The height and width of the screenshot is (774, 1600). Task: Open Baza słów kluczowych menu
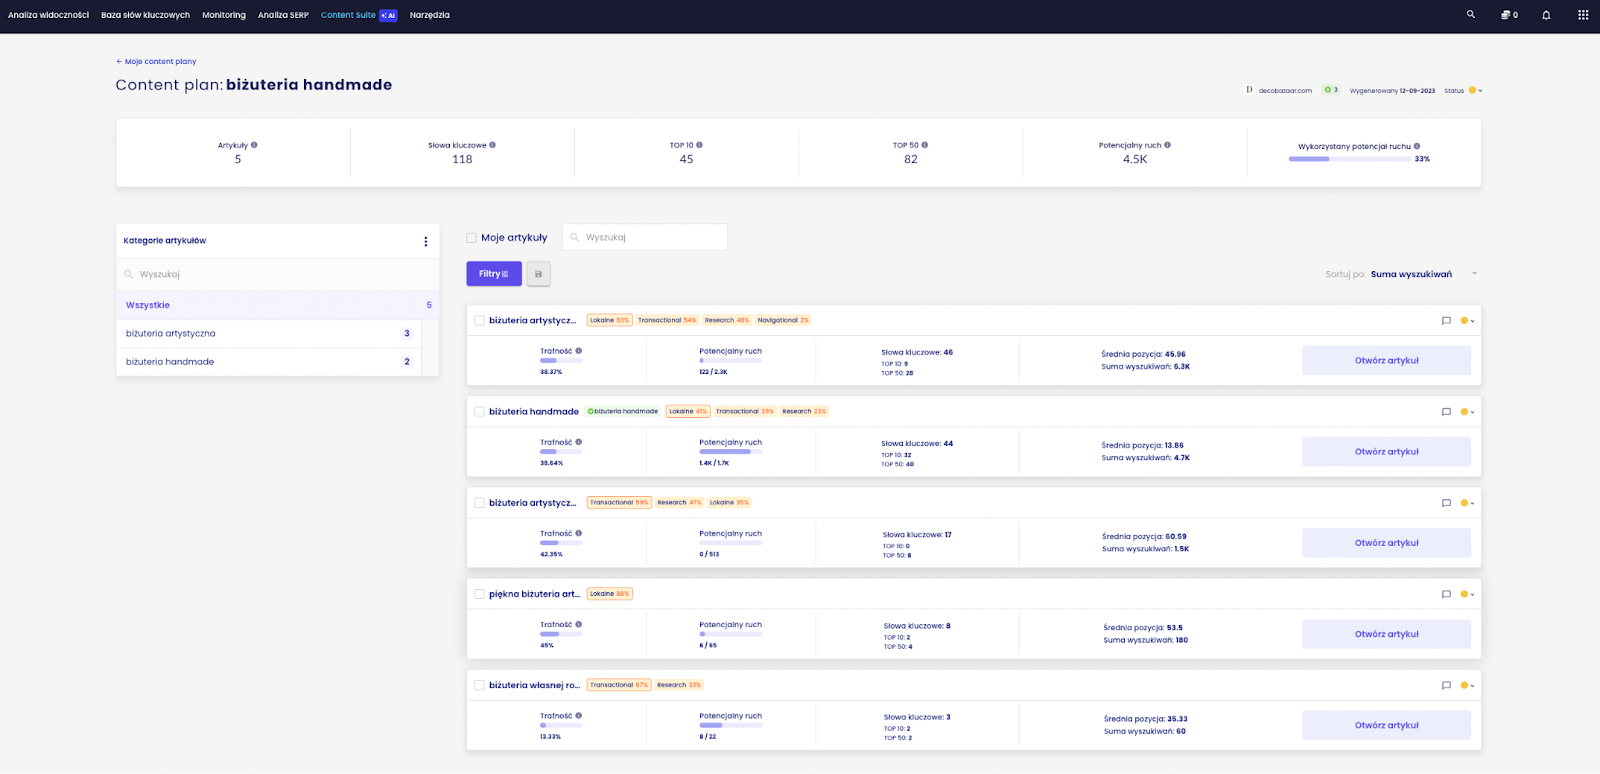(145, 15)
